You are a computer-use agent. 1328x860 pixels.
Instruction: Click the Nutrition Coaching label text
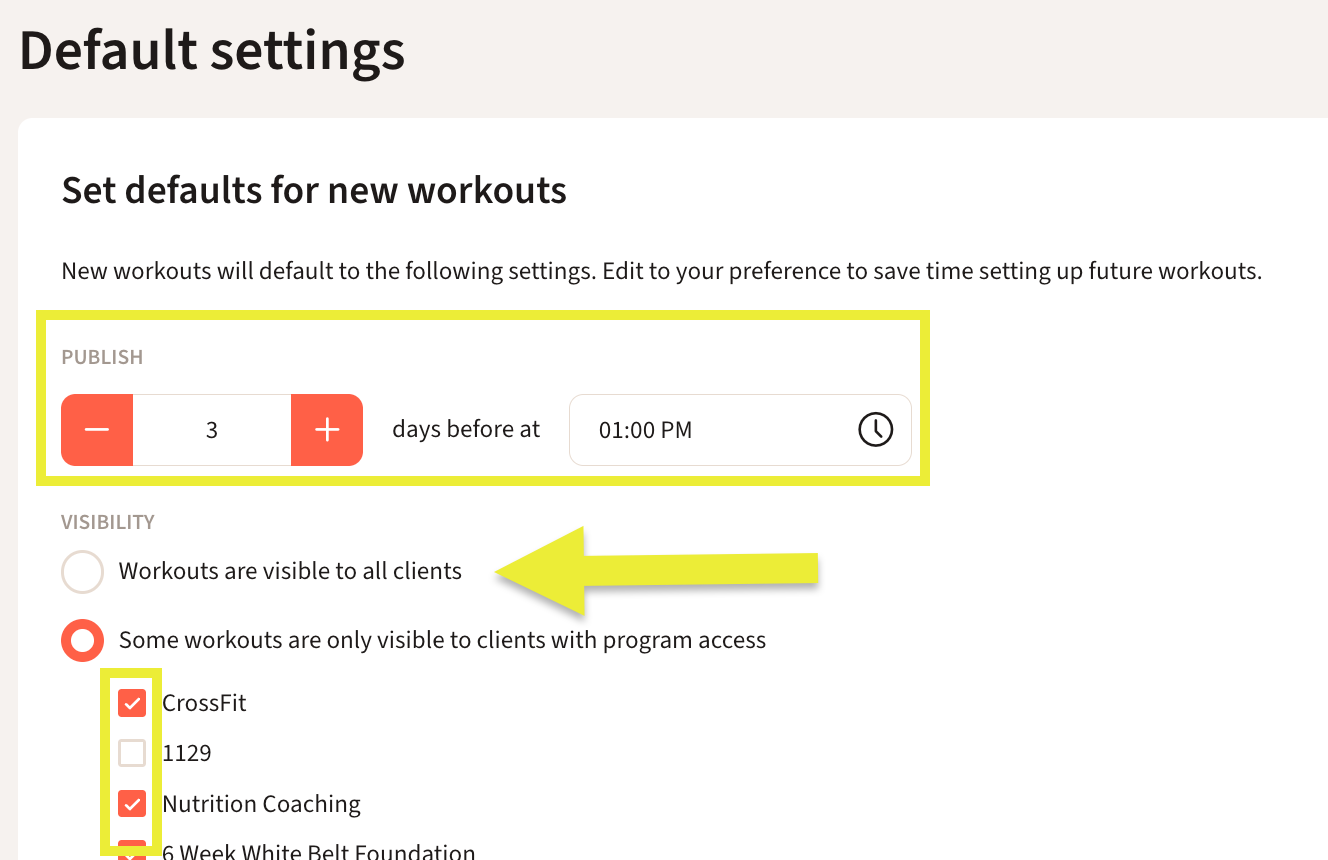pos(261,804)
